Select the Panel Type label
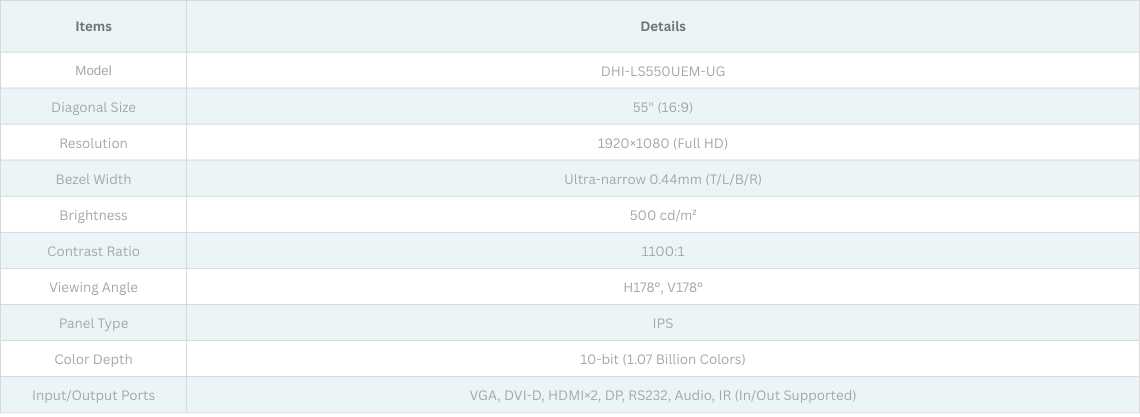The image size is (1140, 417). coord(93,323)
